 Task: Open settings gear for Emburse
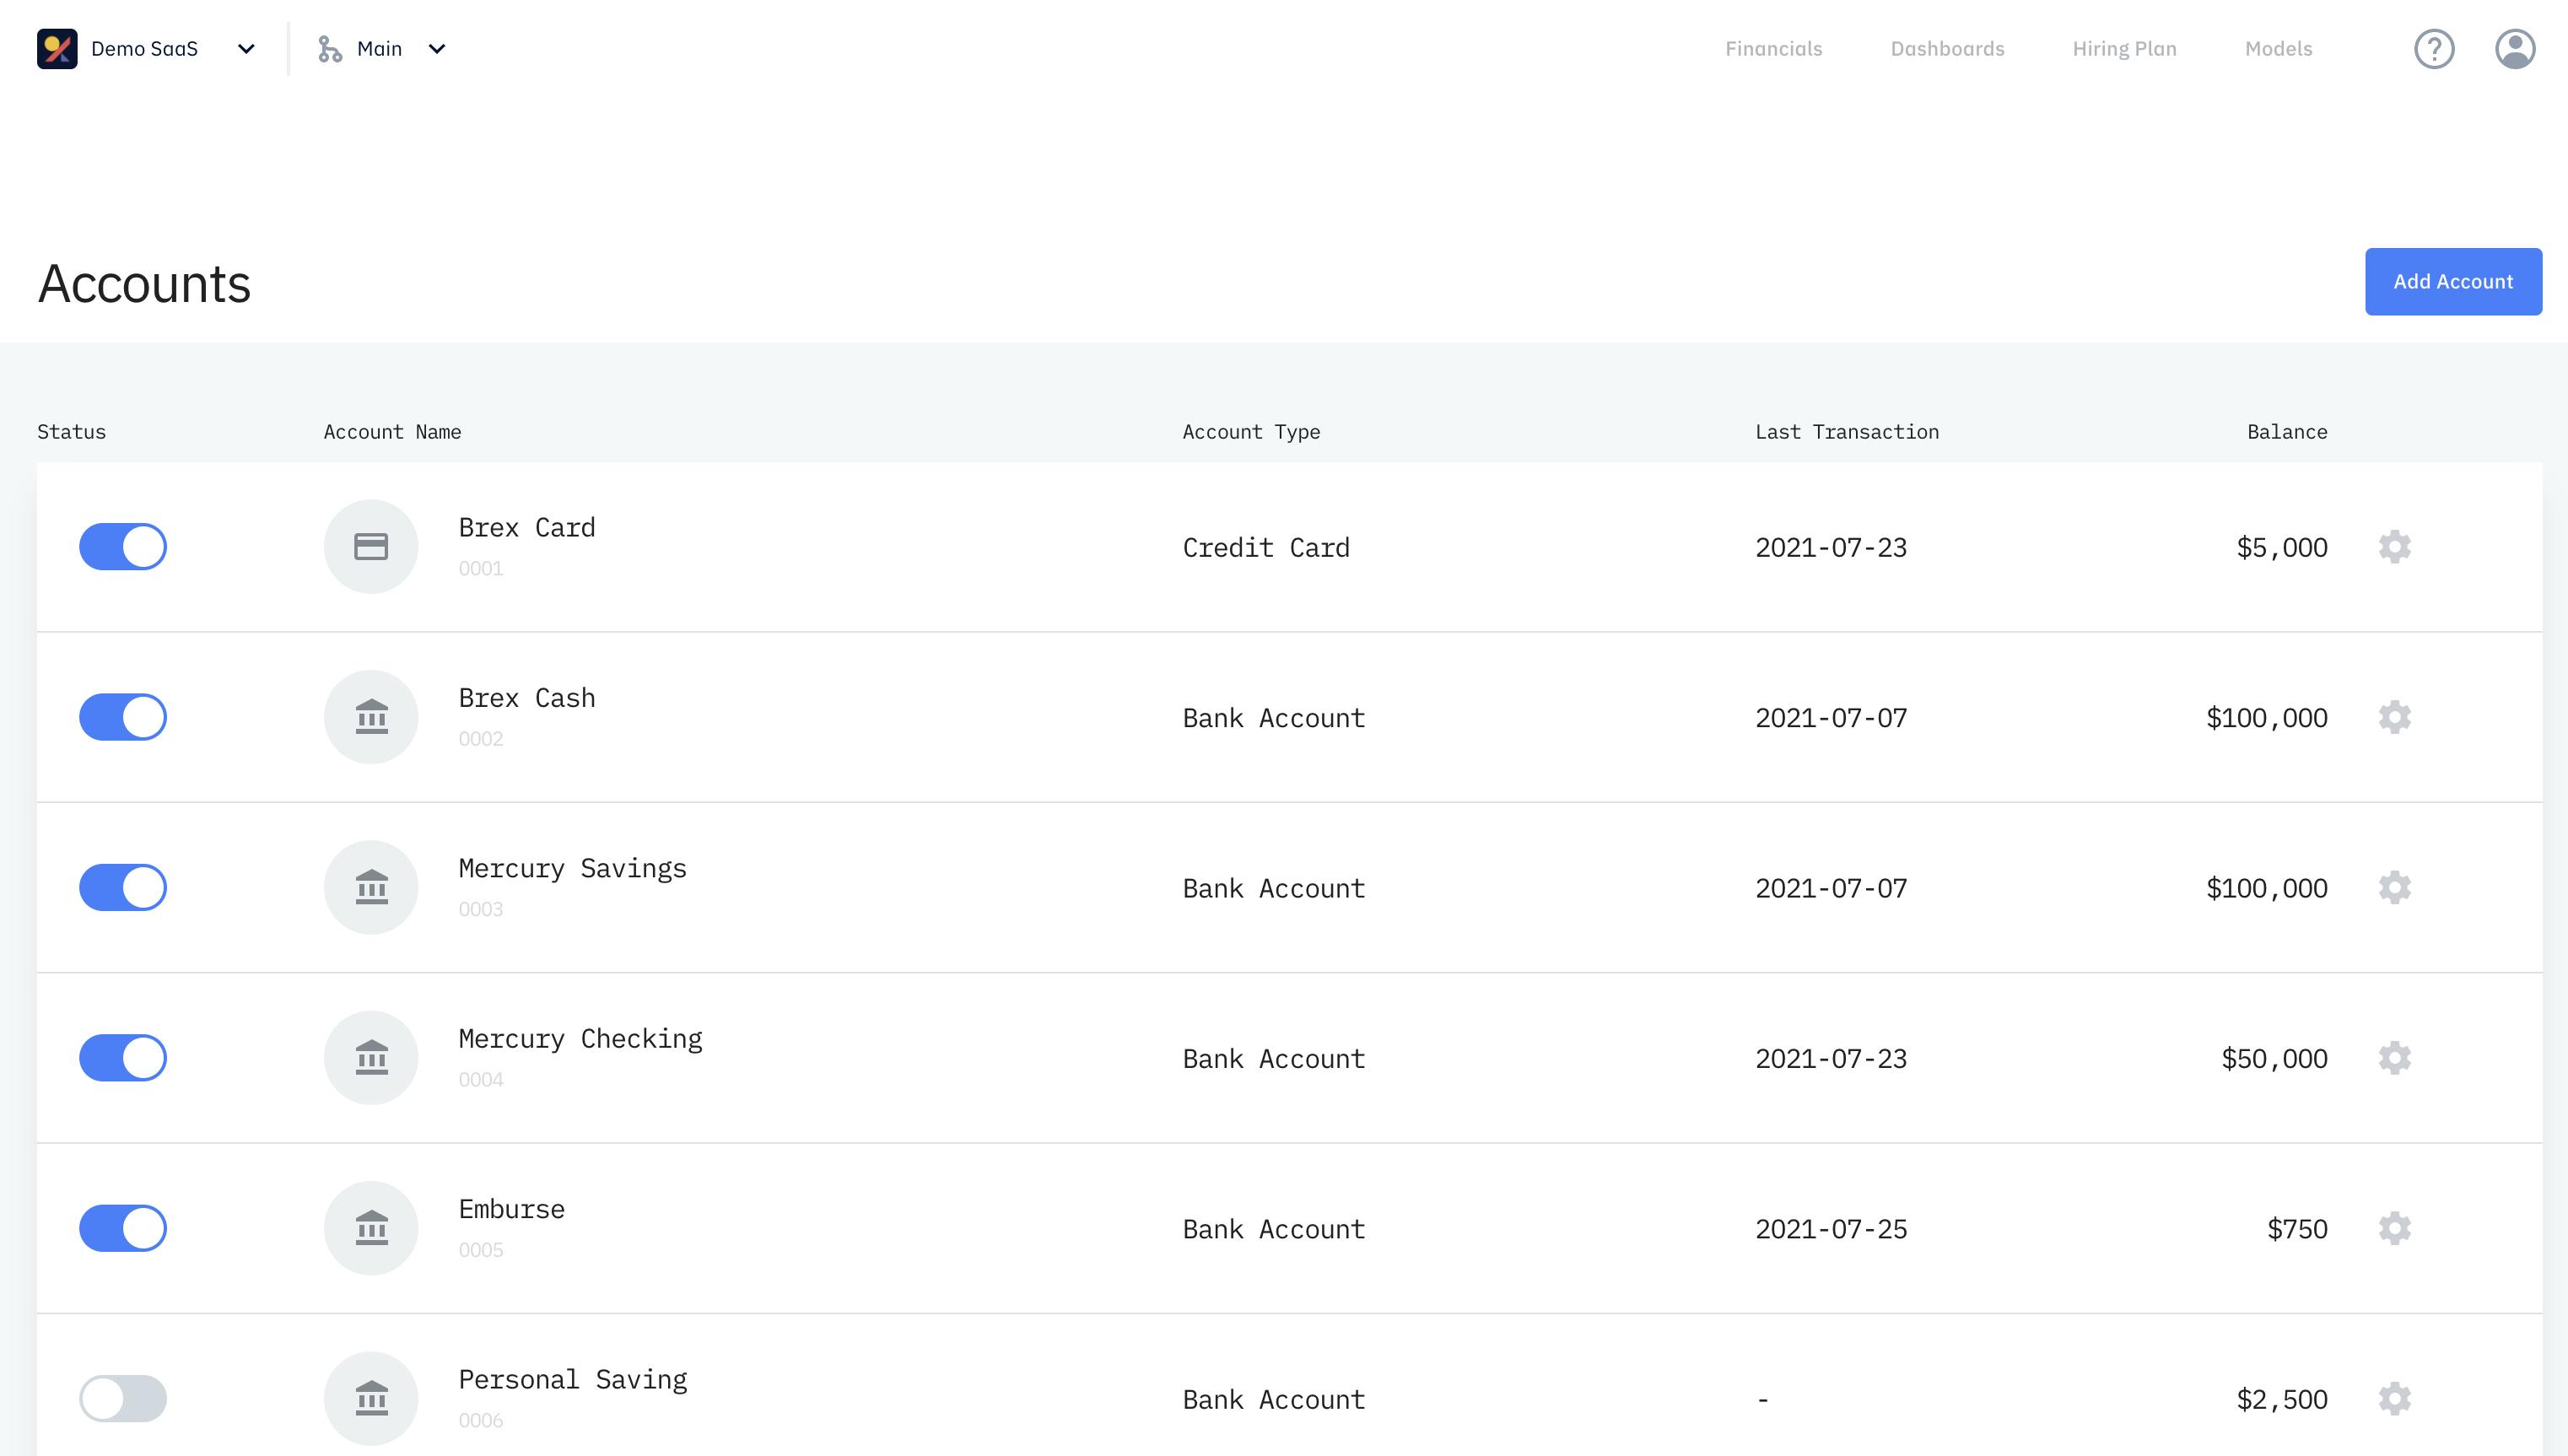pos(2395,1229)
